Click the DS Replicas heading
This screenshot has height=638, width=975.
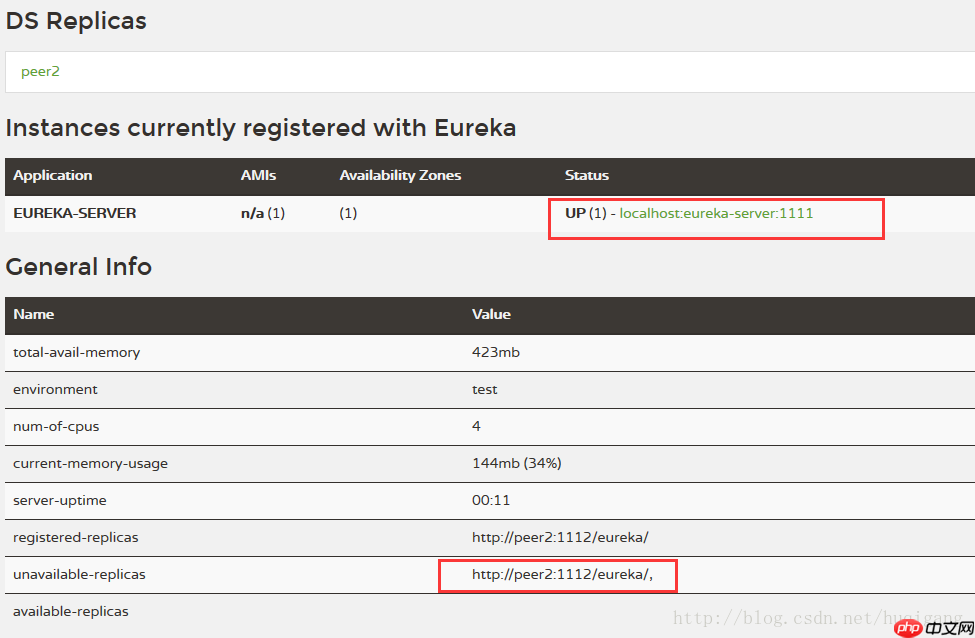76,20
